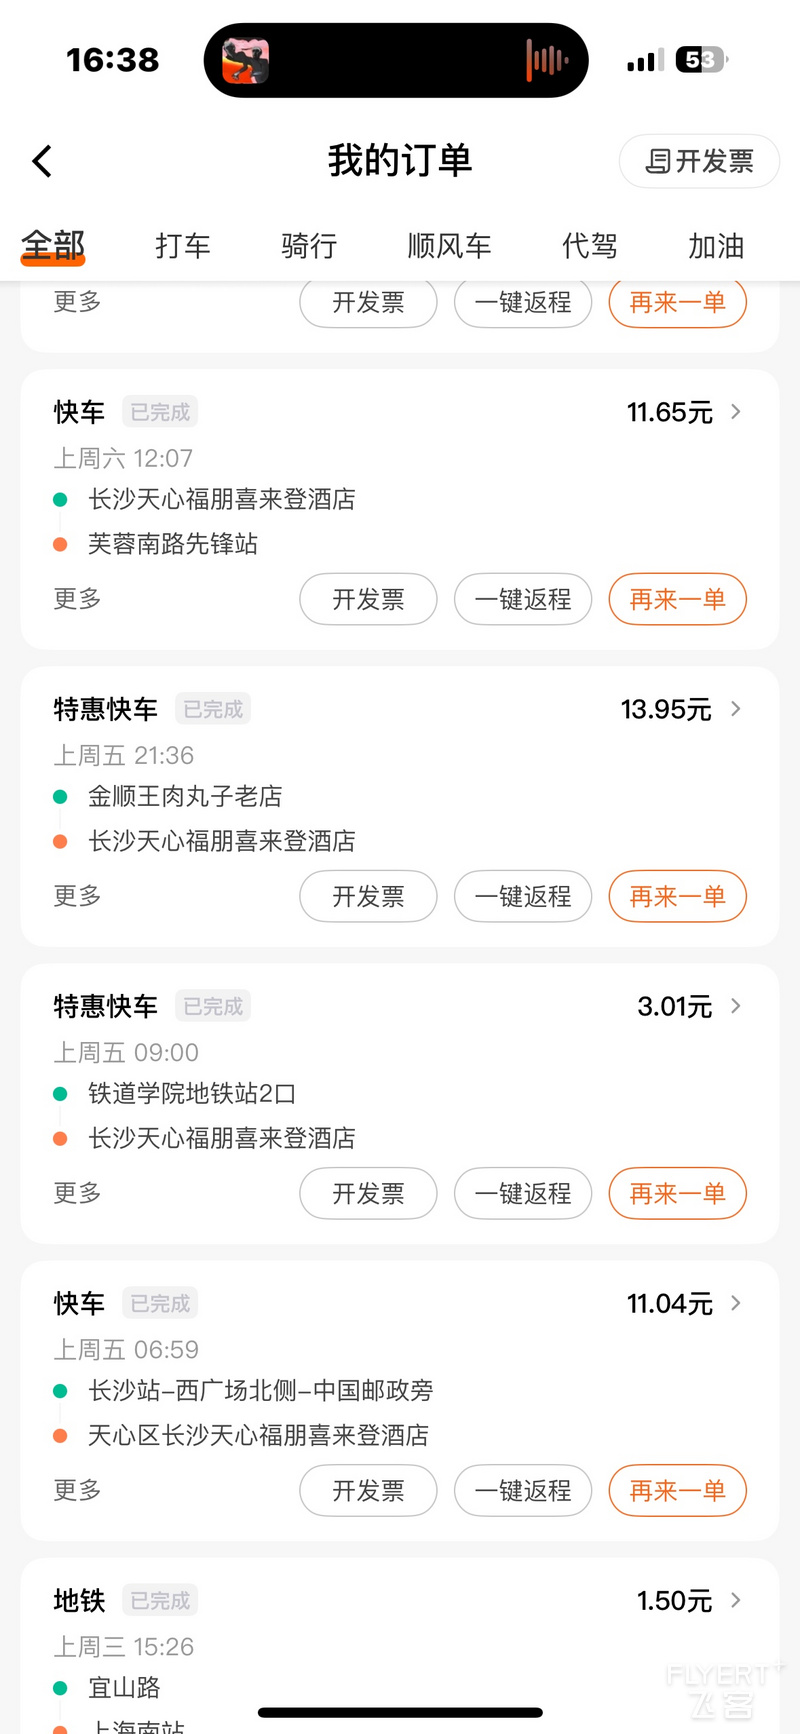Screen dimensions: 800x1734
Task: Tap 更多 on the 长沙站 order
Action: point(77,1490)
